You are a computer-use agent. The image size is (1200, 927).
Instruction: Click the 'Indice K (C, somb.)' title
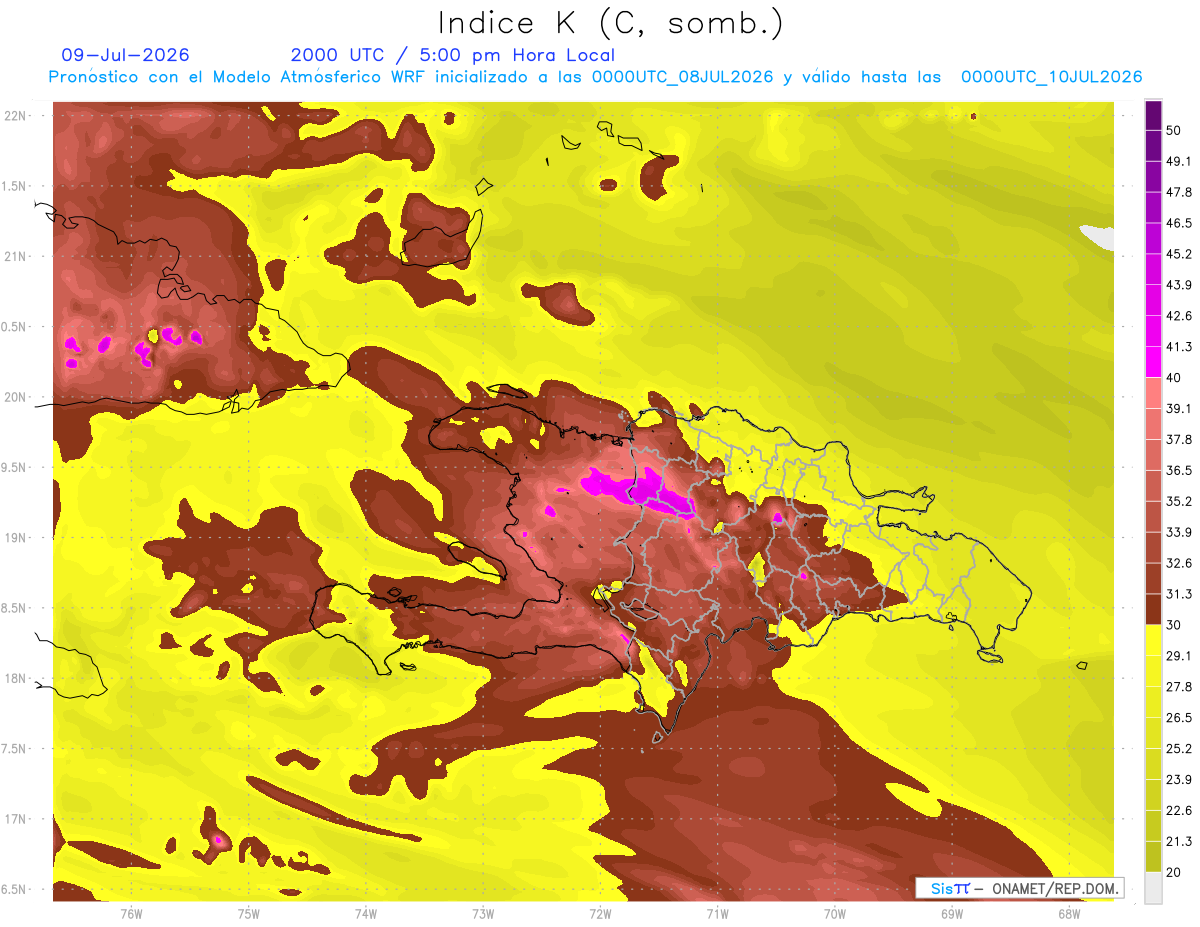pyautogui.click(x=610, y=23)
